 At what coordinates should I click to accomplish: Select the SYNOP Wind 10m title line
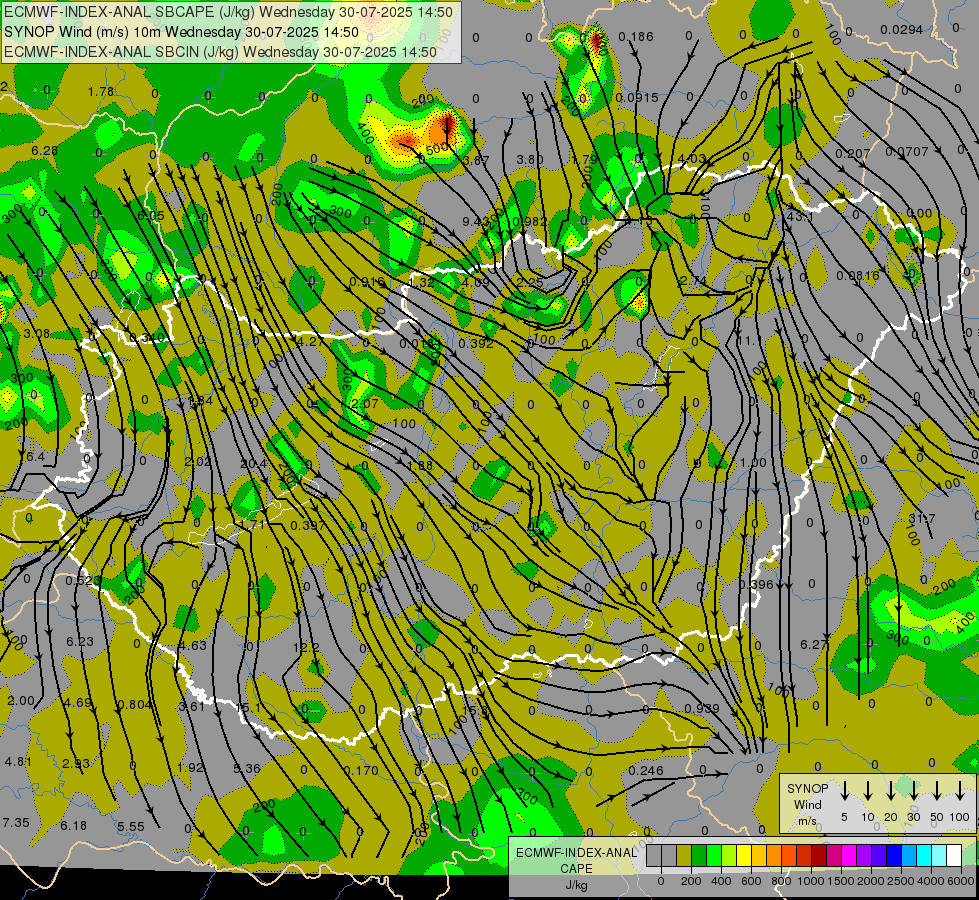tap(181, 32)
